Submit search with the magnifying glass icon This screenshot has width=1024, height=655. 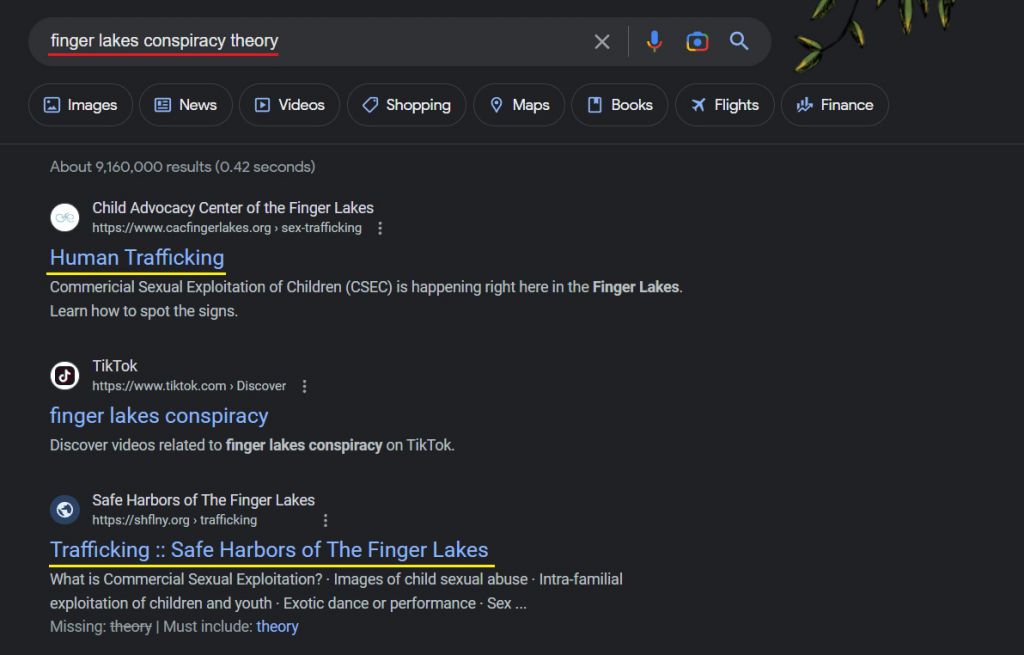tap(739, 41)
